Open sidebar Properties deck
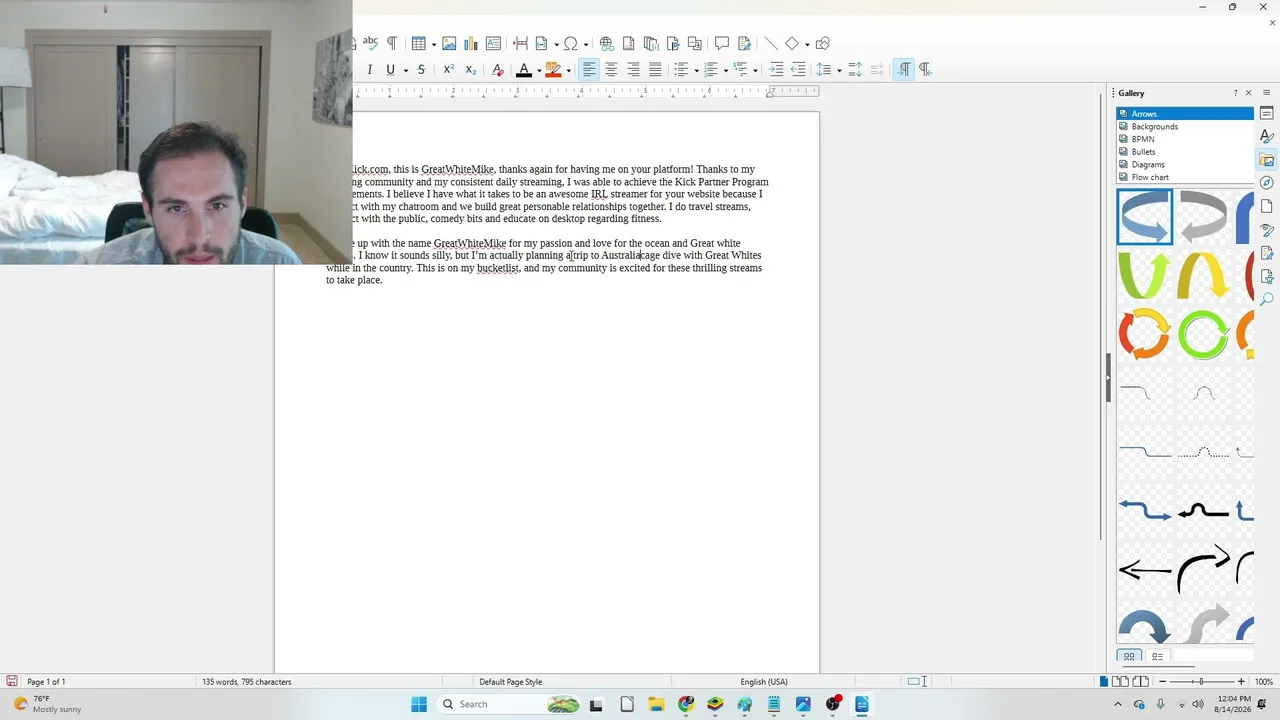The height and width of the screenshot is (720, 1280). (1267, 114)
